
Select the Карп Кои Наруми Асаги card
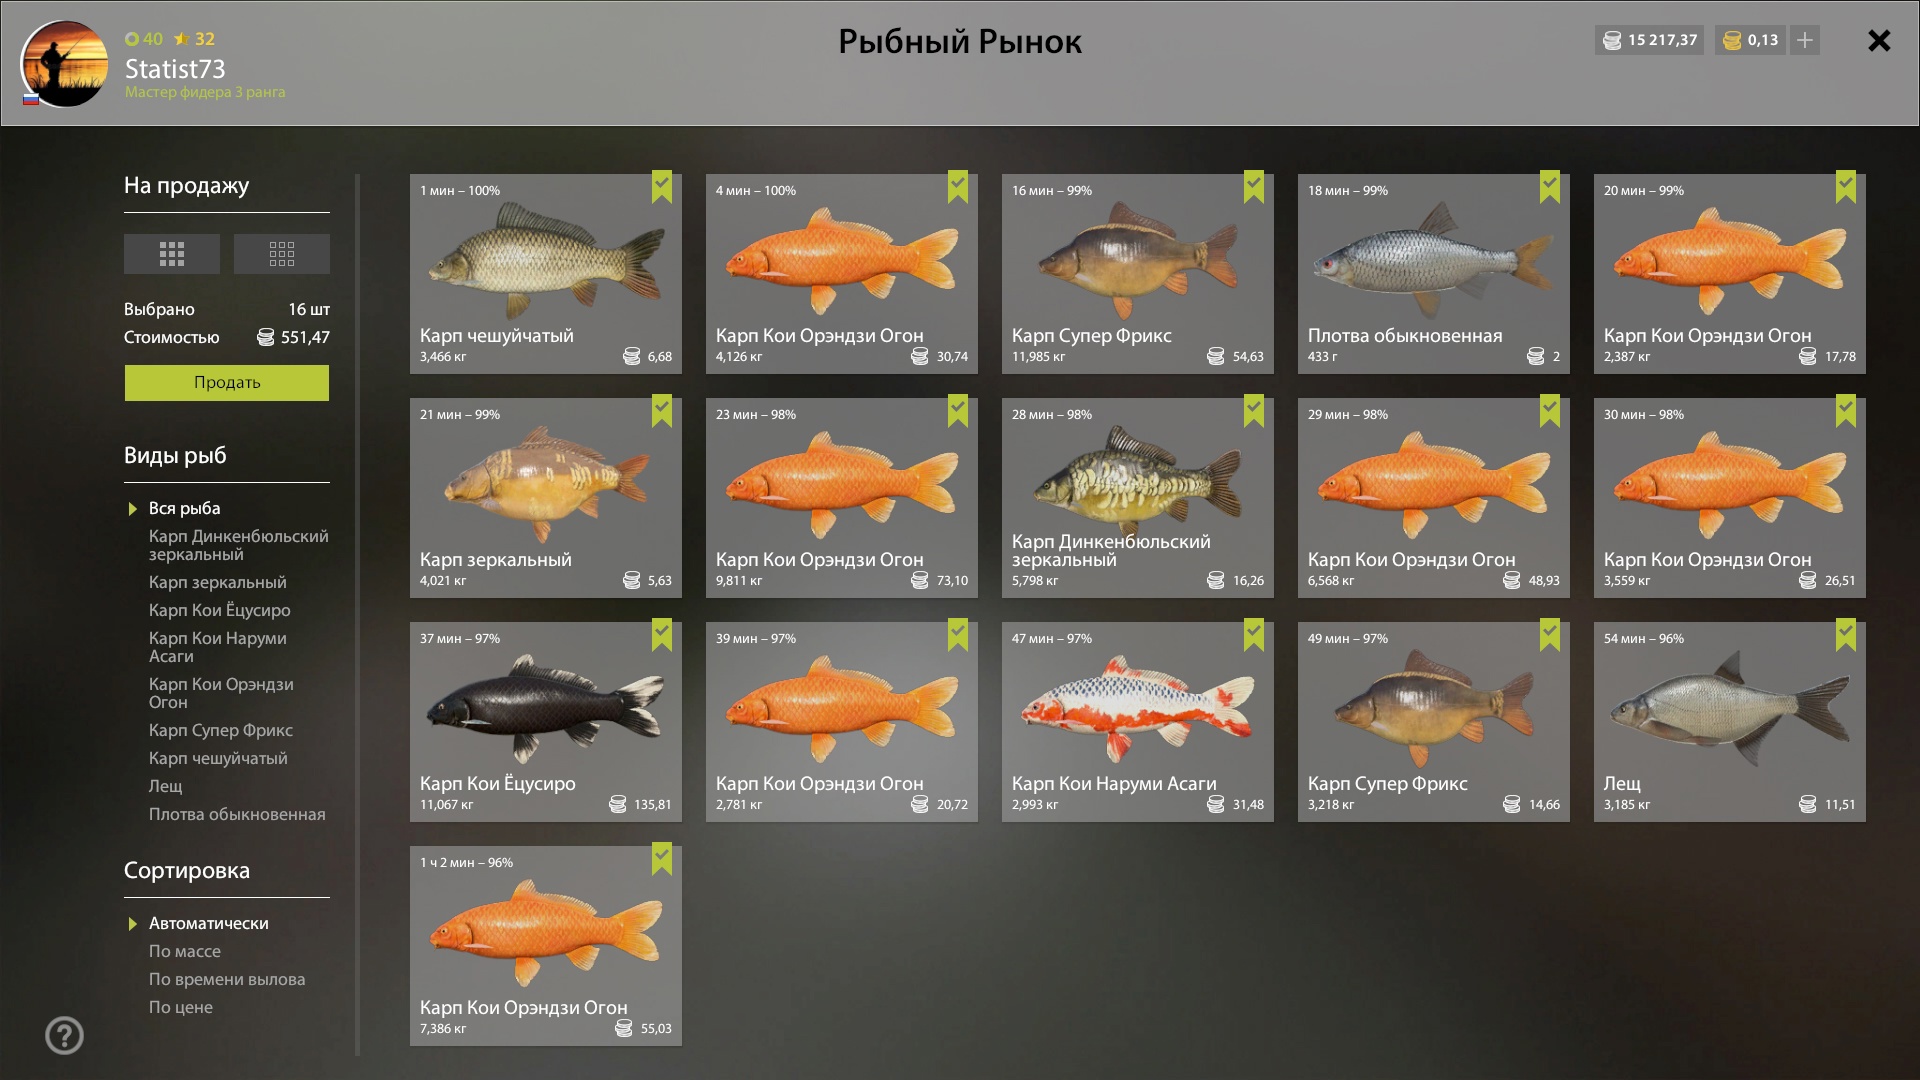[x=1138, y=722]
